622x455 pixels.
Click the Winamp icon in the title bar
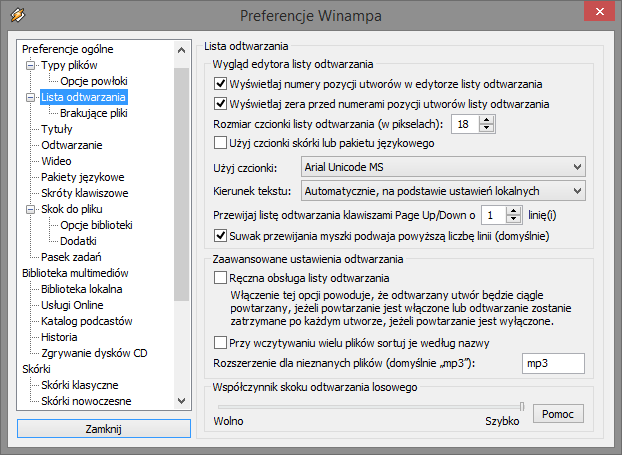pyautogui.click(x=18, y=15)
